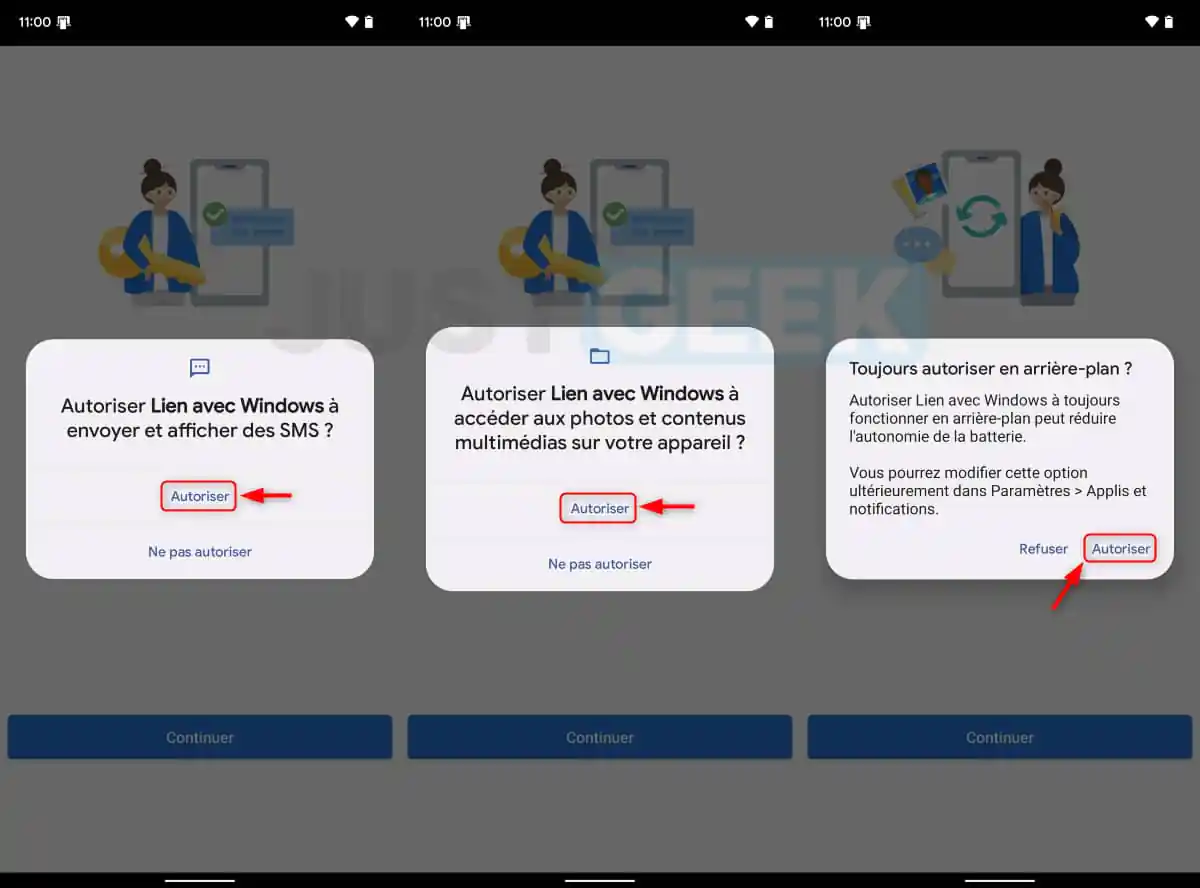Tap the Wi-Fi status icon on left screen

click(352, 22)
